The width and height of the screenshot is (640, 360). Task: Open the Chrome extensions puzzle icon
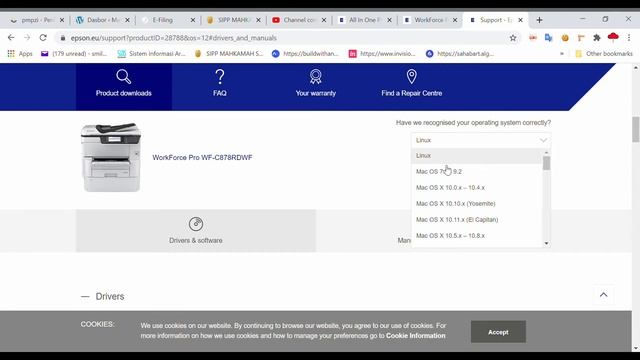(x=597, y=38)
